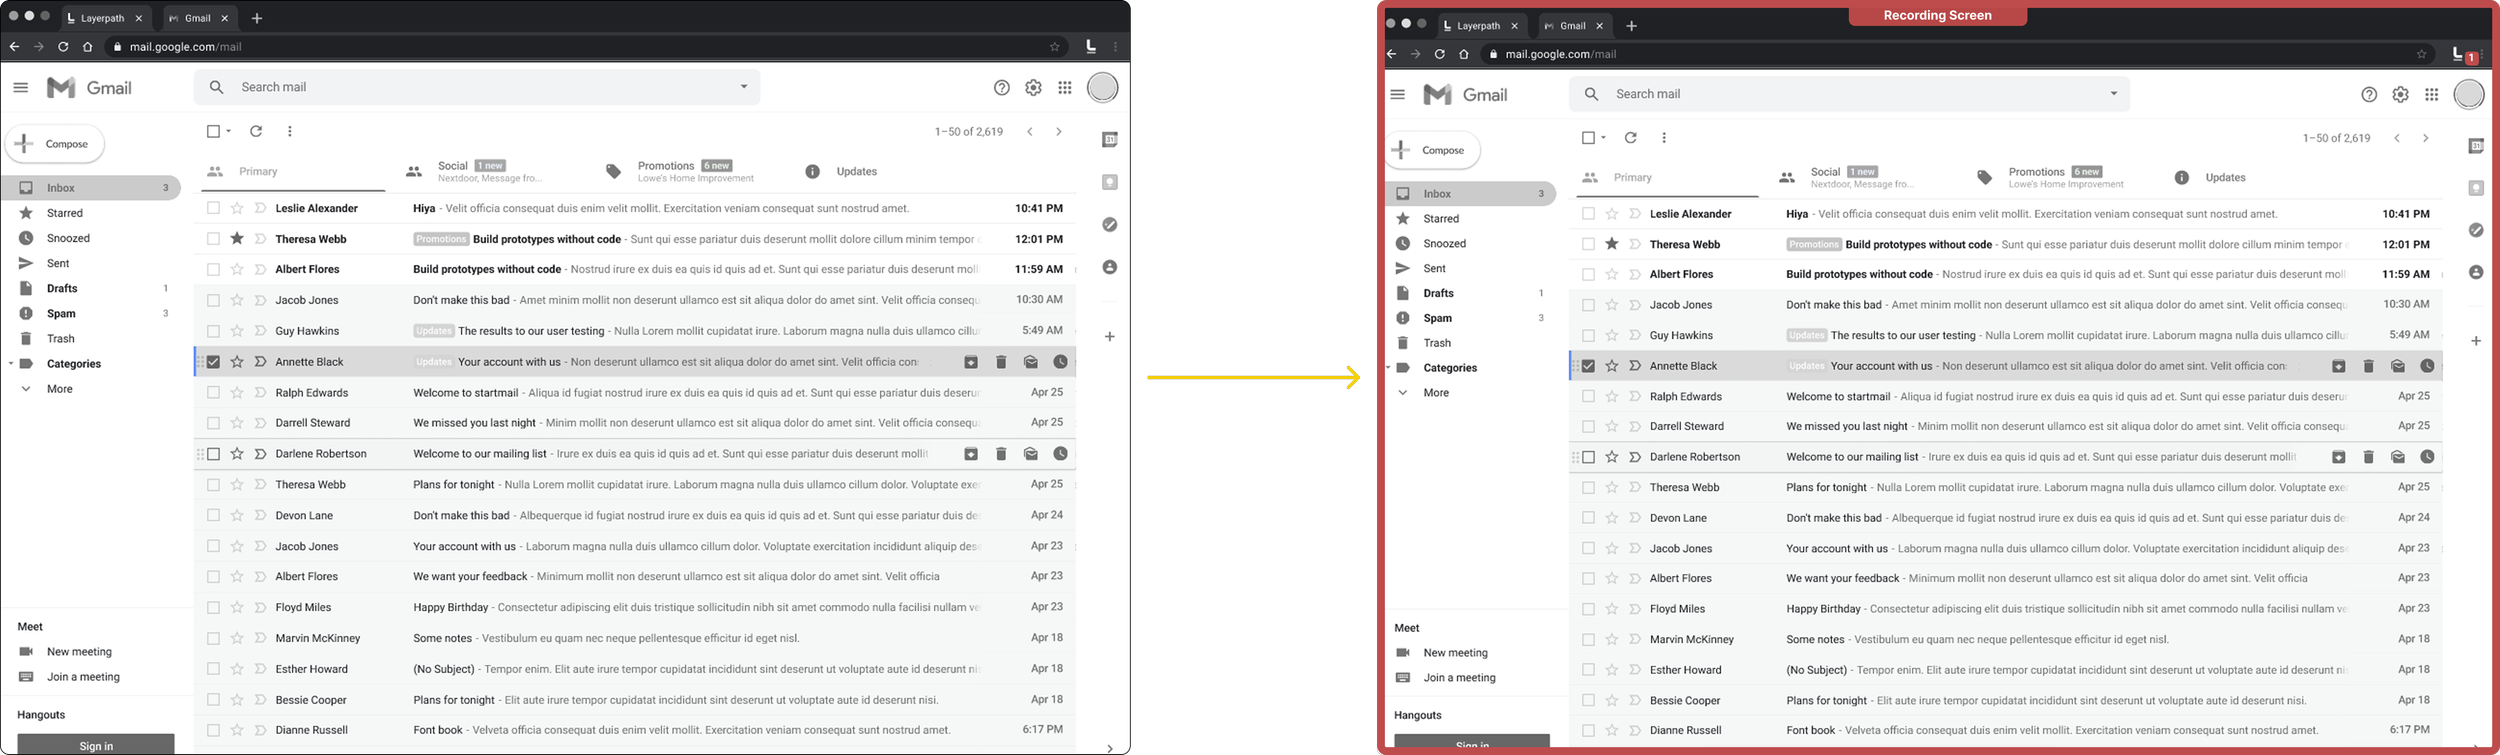2500x755 pixels.
Task: Toggle importance marker on Albert Flores 11:59 AM email in left window
Action: 260,269
